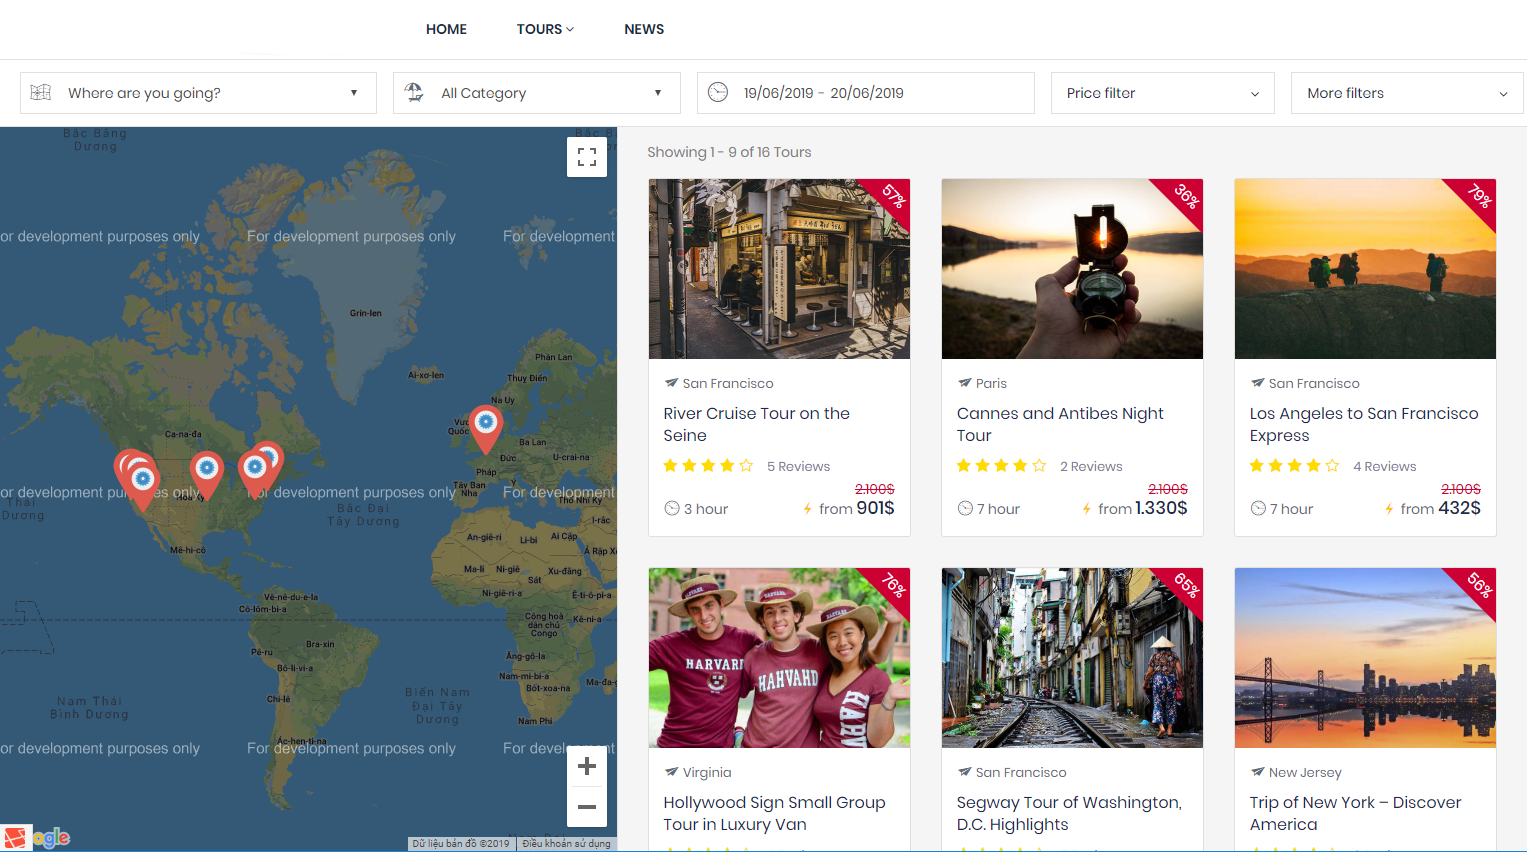Expand the More filters dropdown
The height and width of the screenshot is (852, 1527).
coord(1407,93)
